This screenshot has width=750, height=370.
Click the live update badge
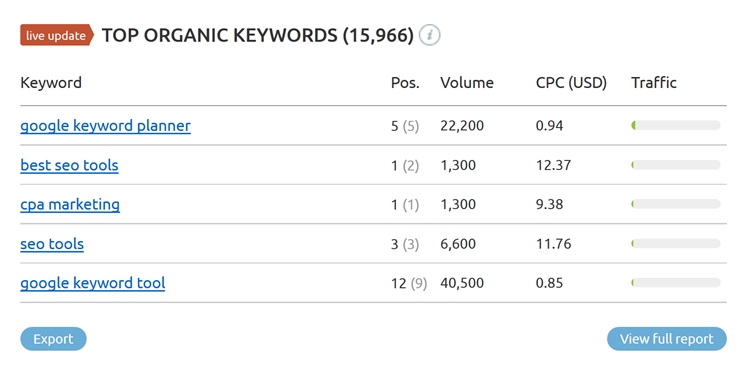[x=56, y=35]
